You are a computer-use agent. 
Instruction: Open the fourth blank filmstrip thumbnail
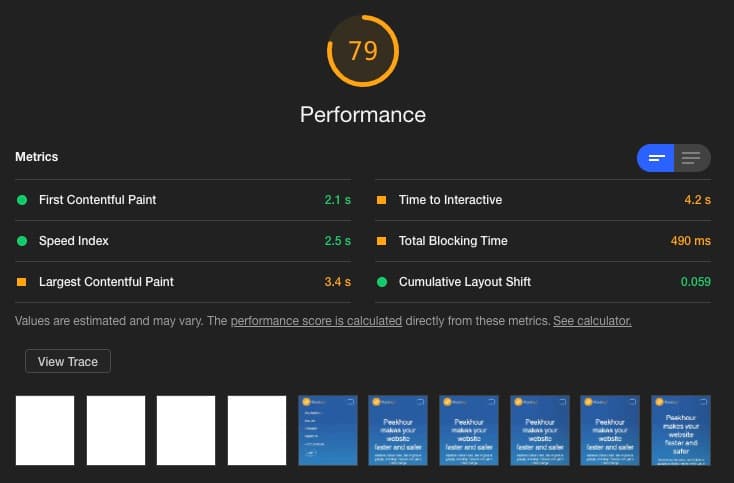click(x=257, y=431)
